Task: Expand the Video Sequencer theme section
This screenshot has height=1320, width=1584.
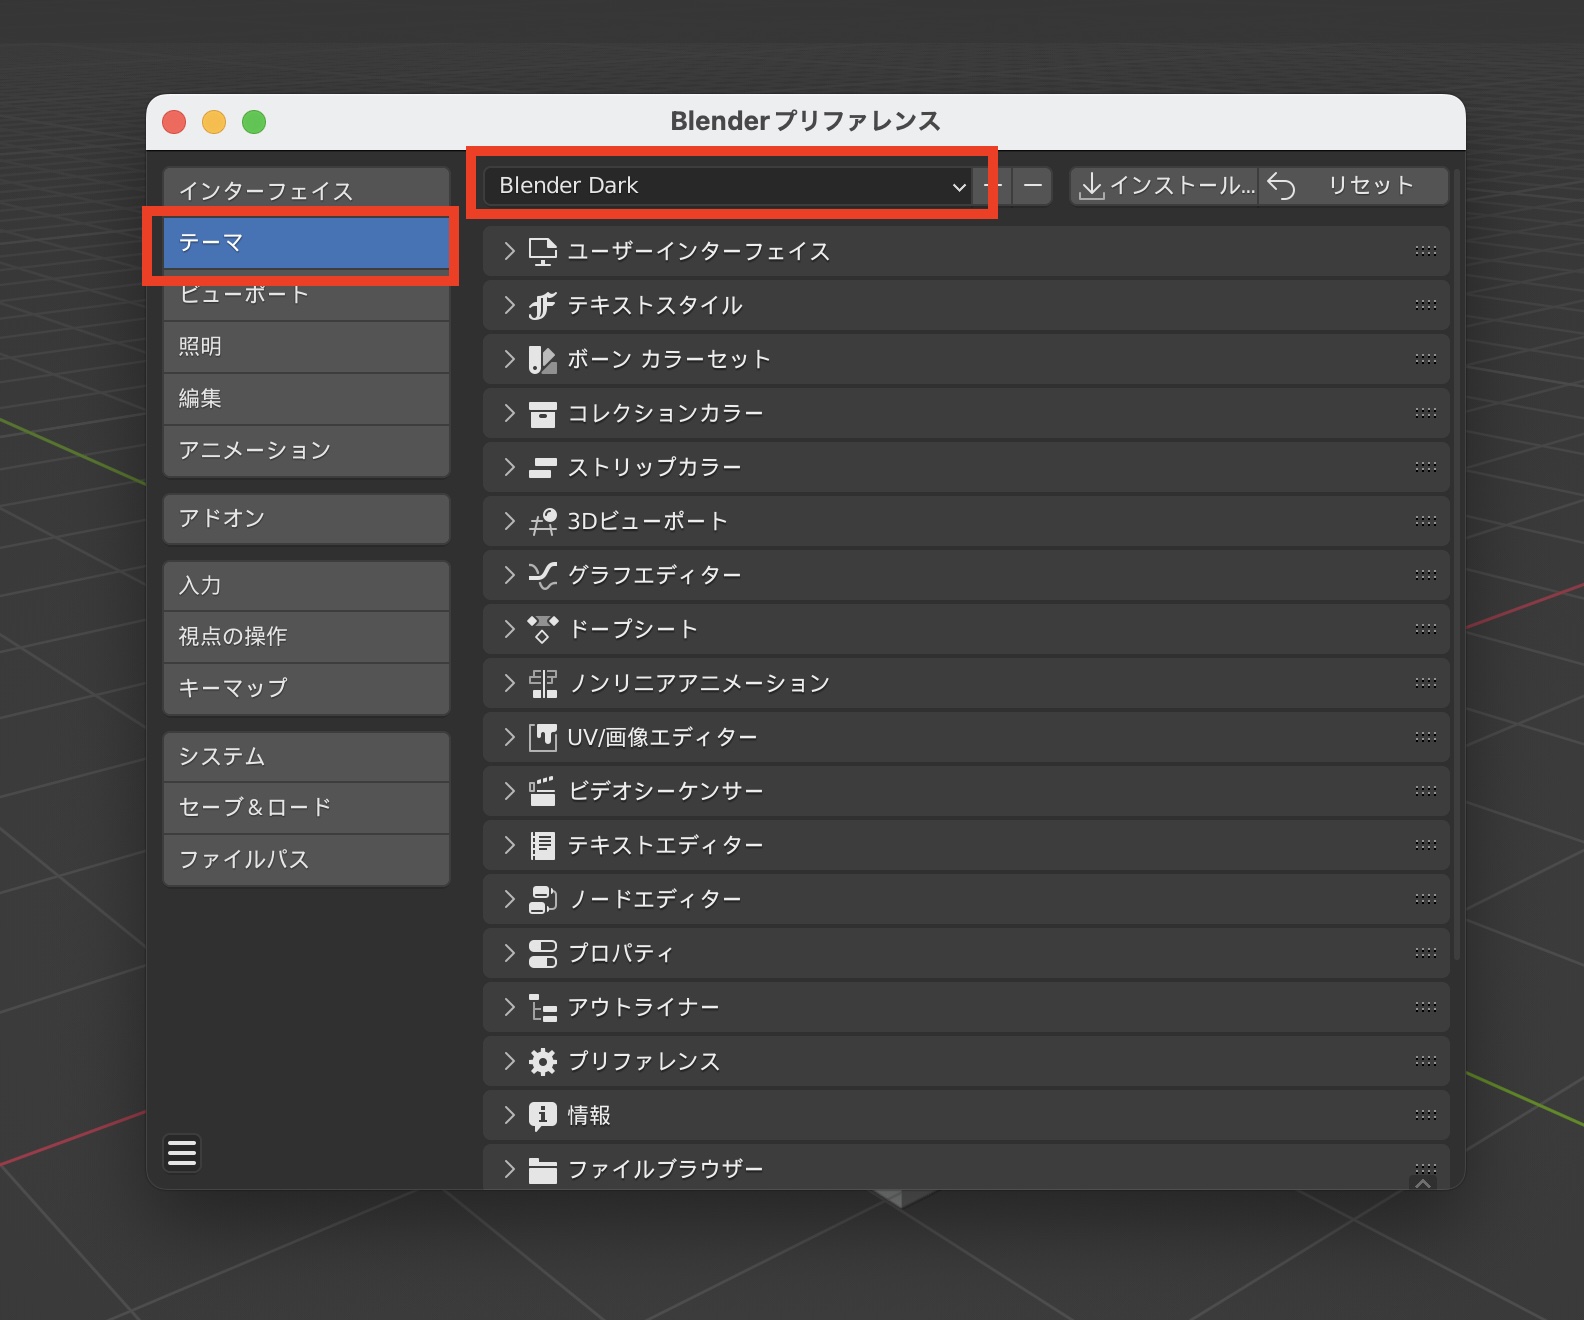Action: click(509, 791)
